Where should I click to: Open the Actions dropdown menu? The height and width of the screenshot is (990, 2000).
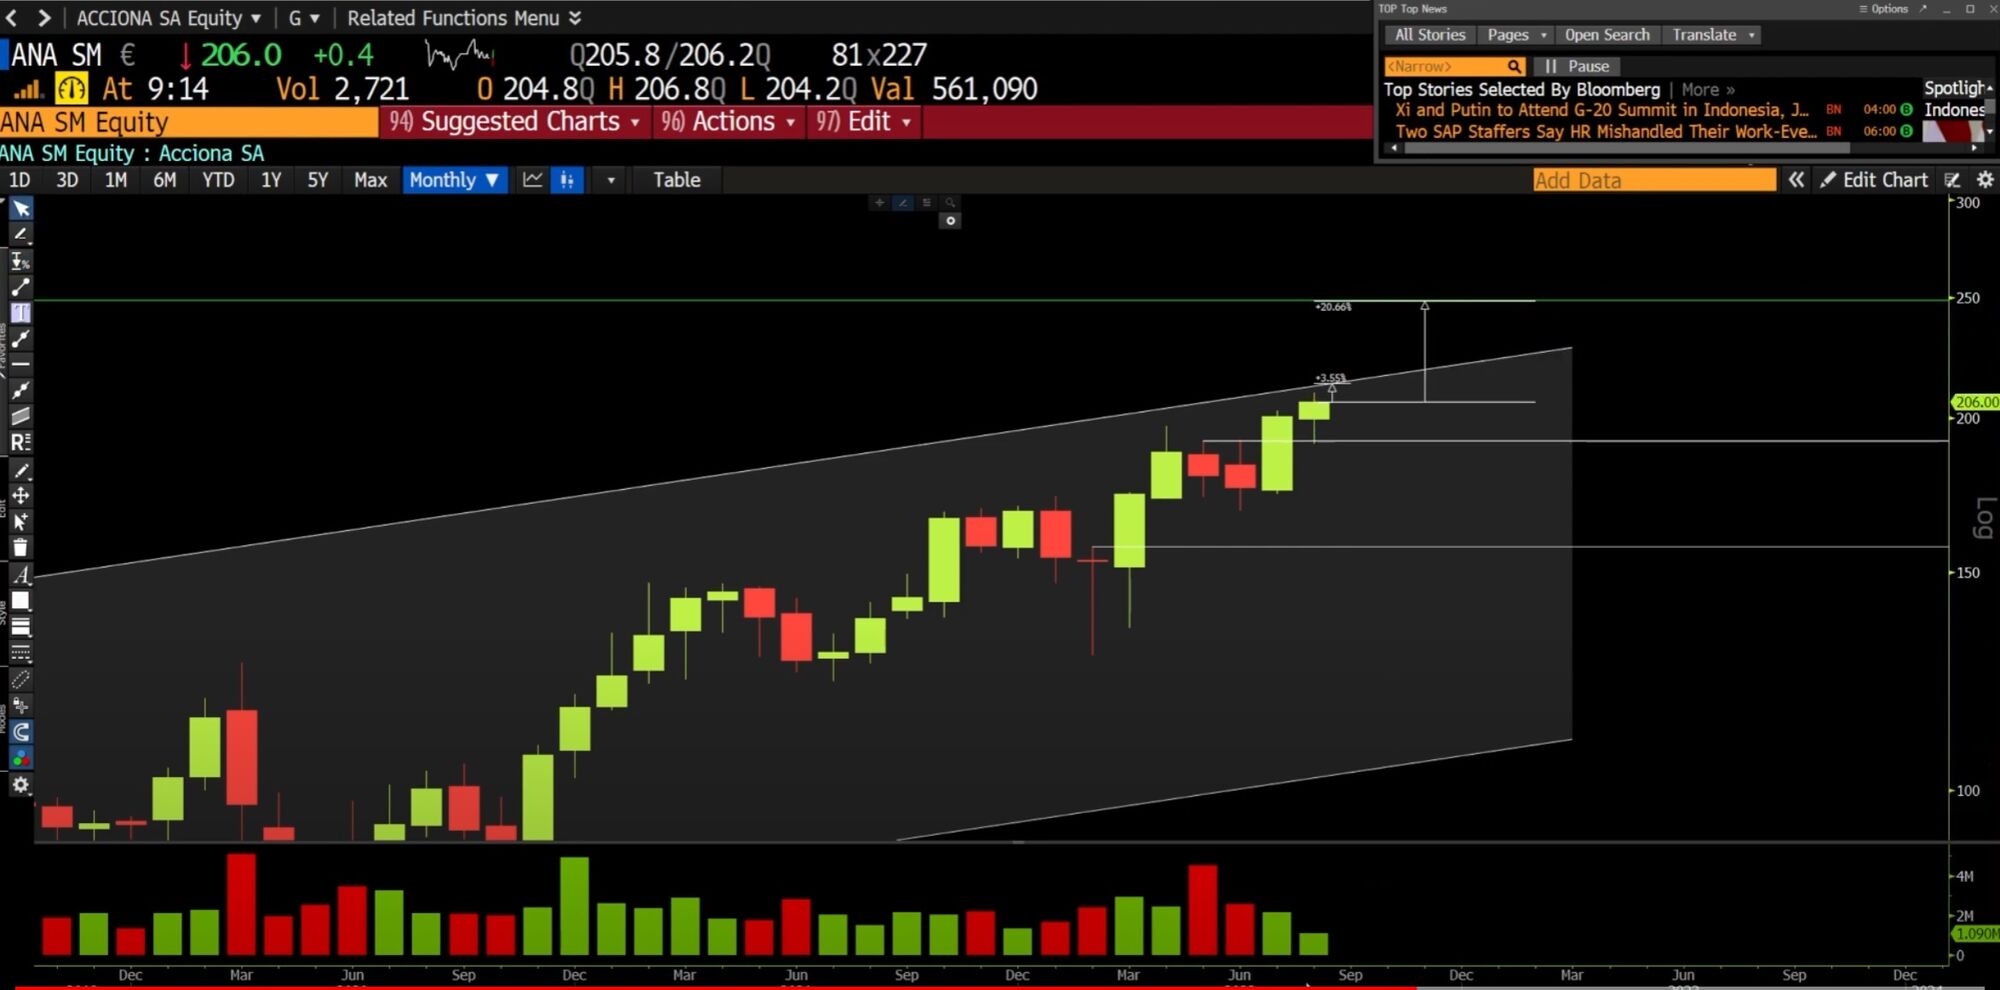pos(729,122)
